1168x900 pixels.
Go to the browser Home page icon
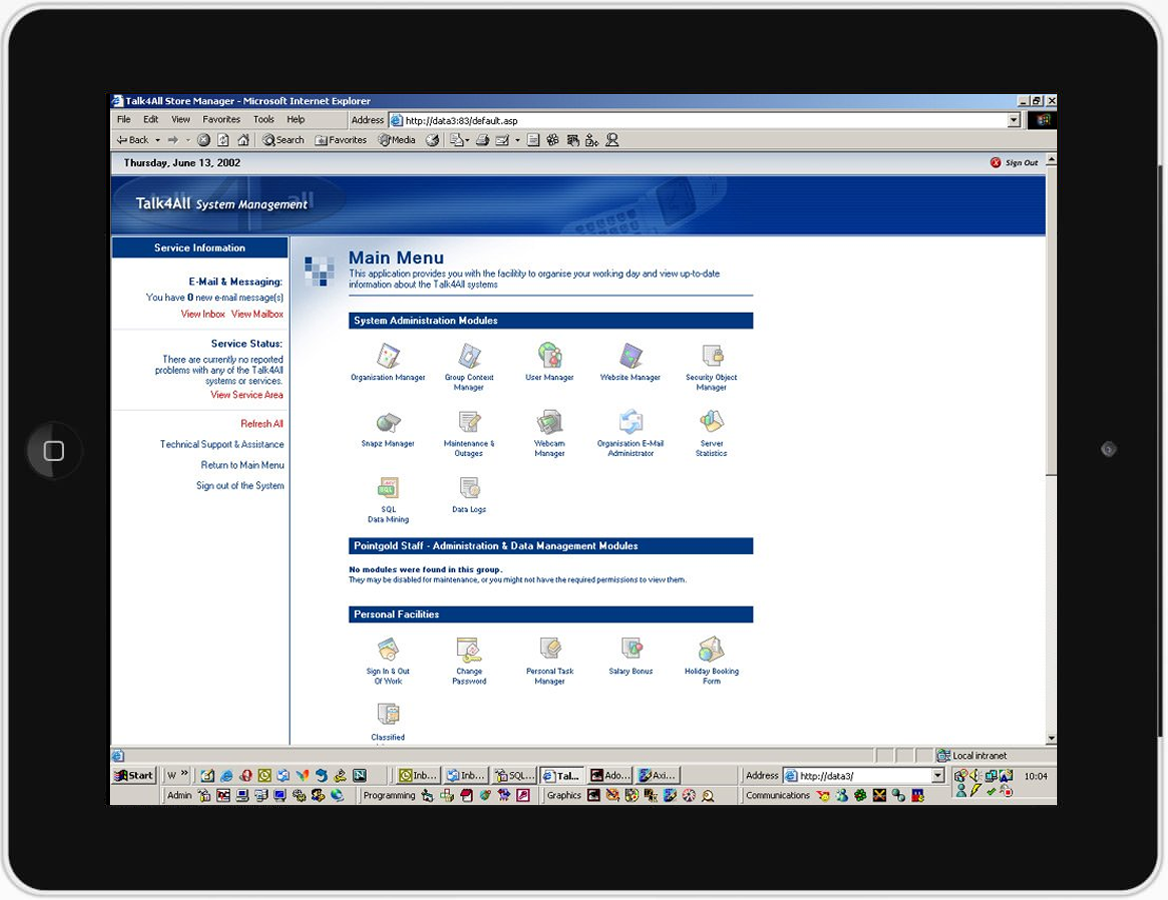click(x=243, y=140)
